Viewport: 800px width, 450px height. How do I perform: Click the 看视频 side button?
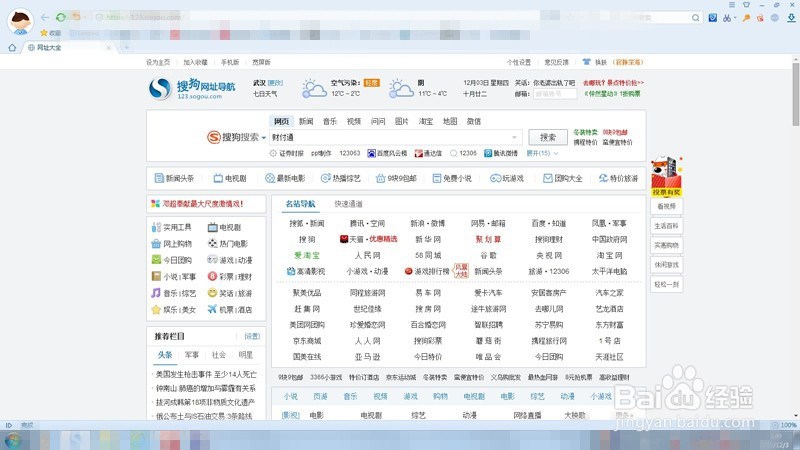pos(666,207)
